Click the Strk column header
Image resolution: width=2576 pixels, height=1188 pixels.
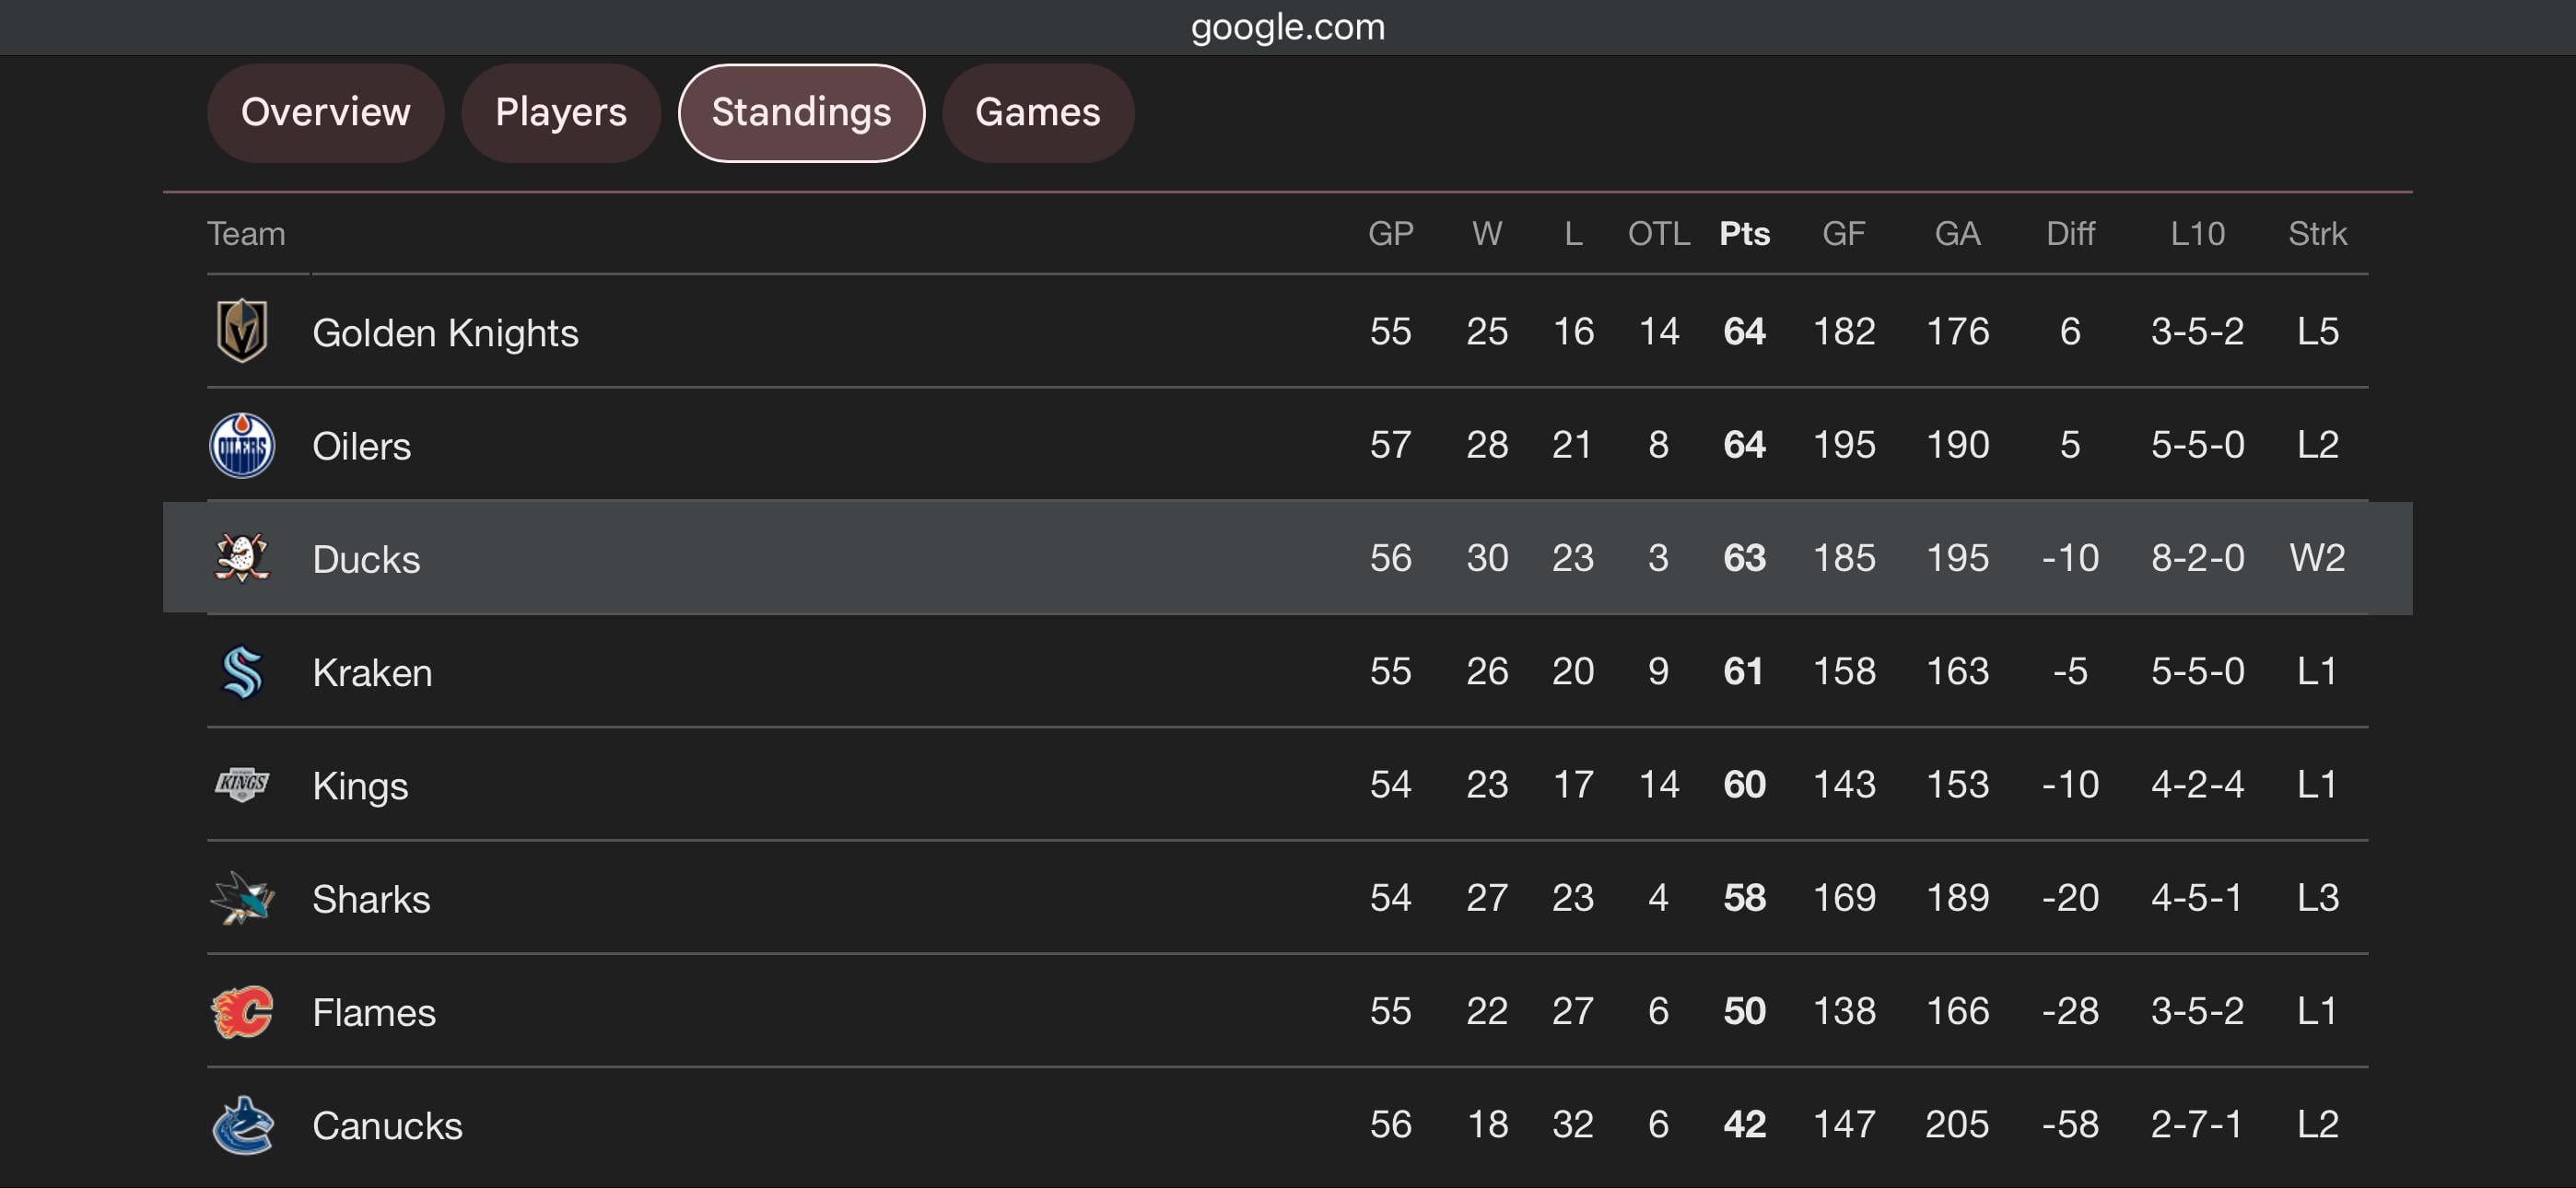(2317, 234)
